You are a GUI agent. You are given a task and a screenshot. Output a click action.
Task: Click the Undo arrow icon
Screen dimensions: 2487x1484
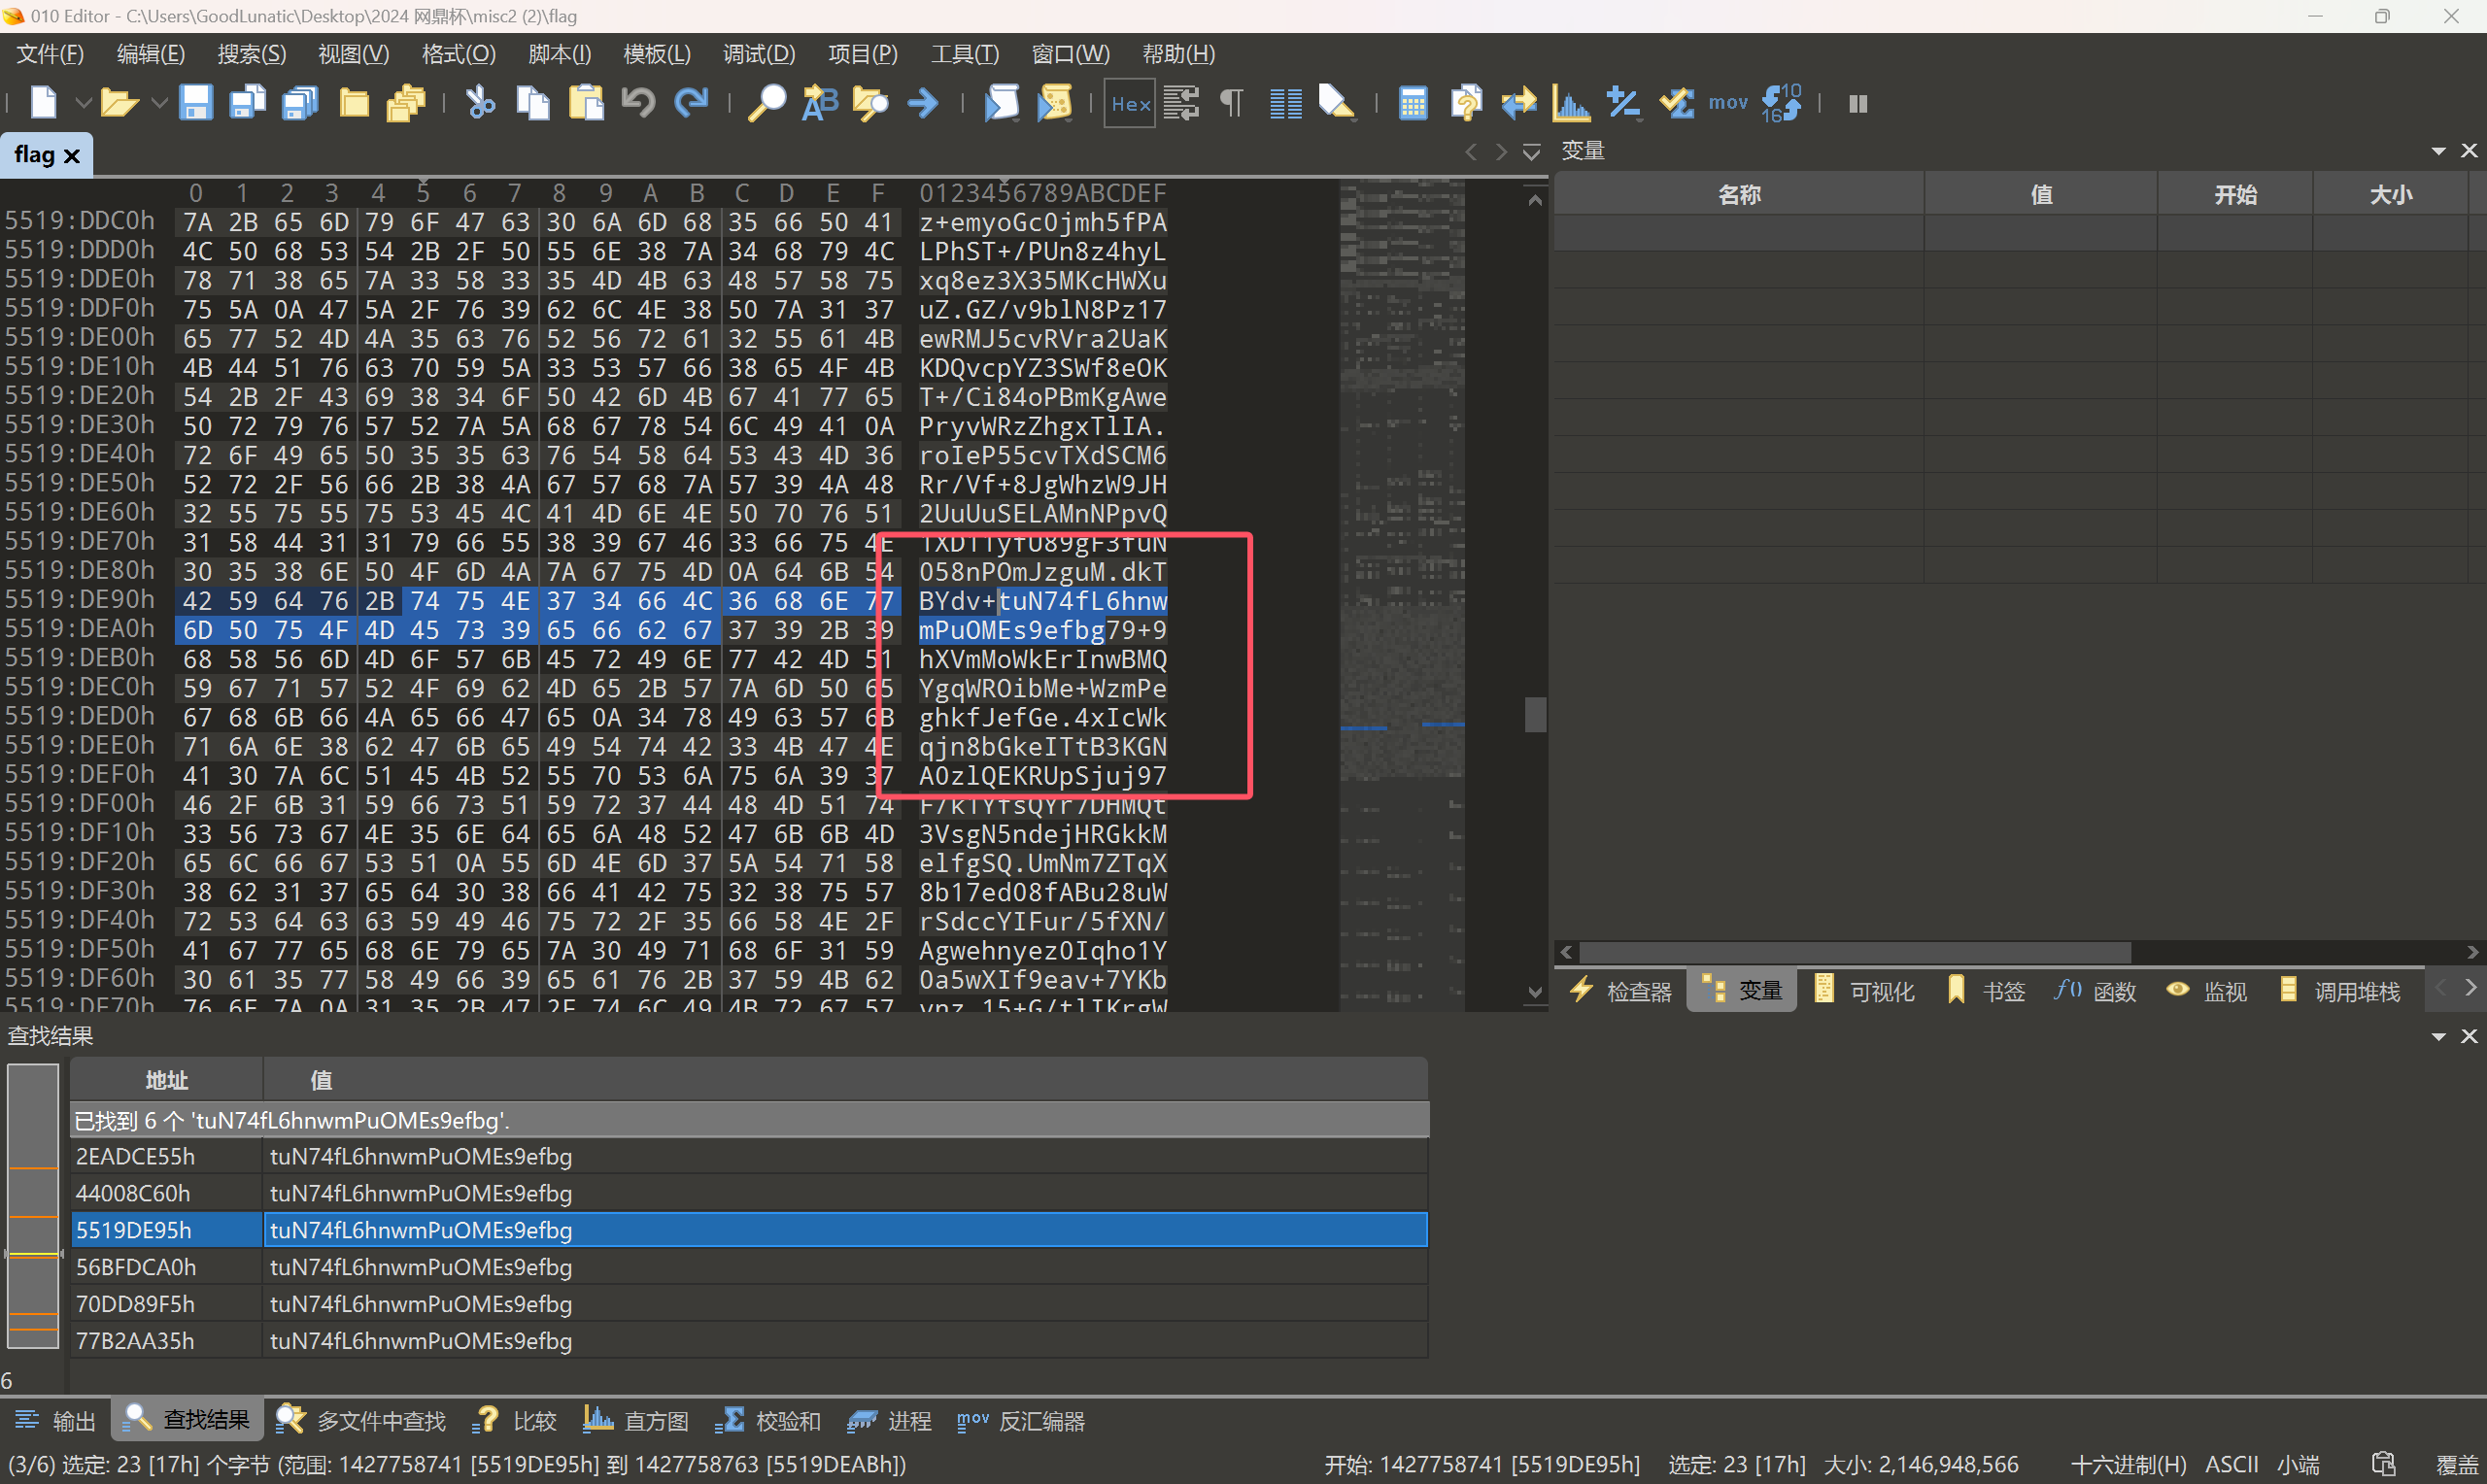638,103
